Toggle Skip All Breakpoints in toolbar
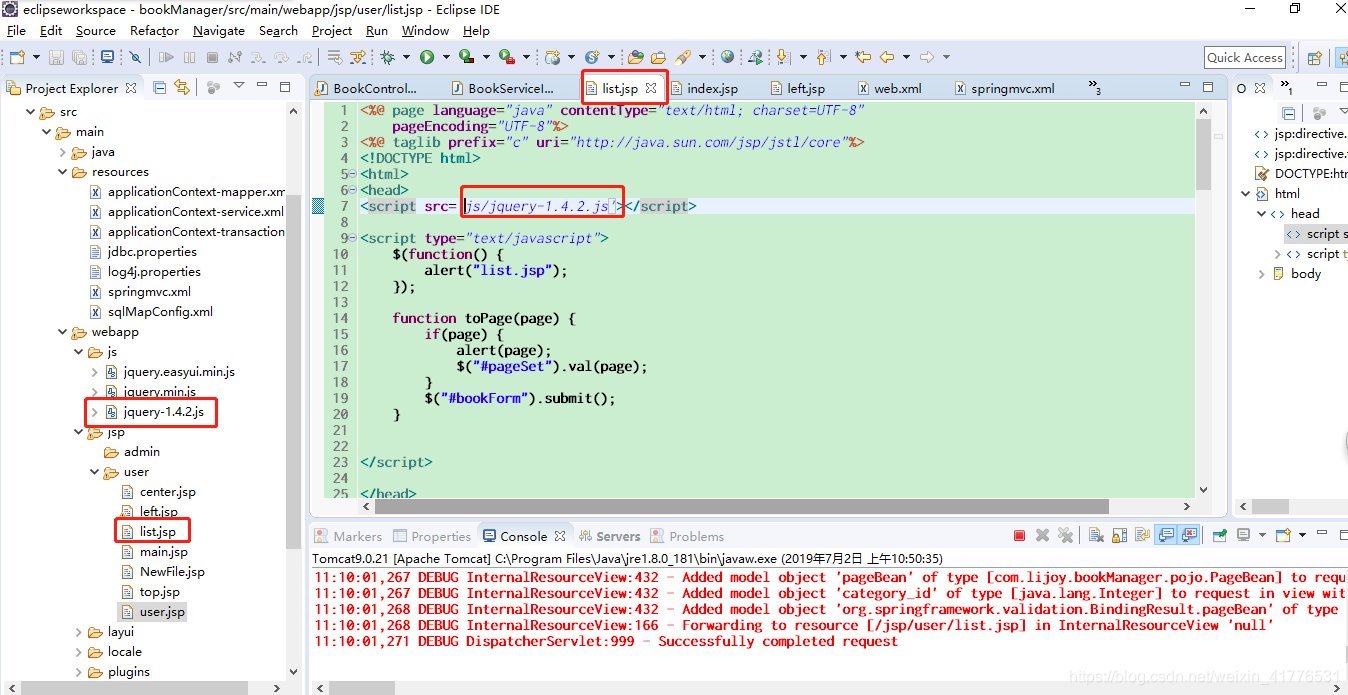1348x695 pixels. [x=135, y=57]
